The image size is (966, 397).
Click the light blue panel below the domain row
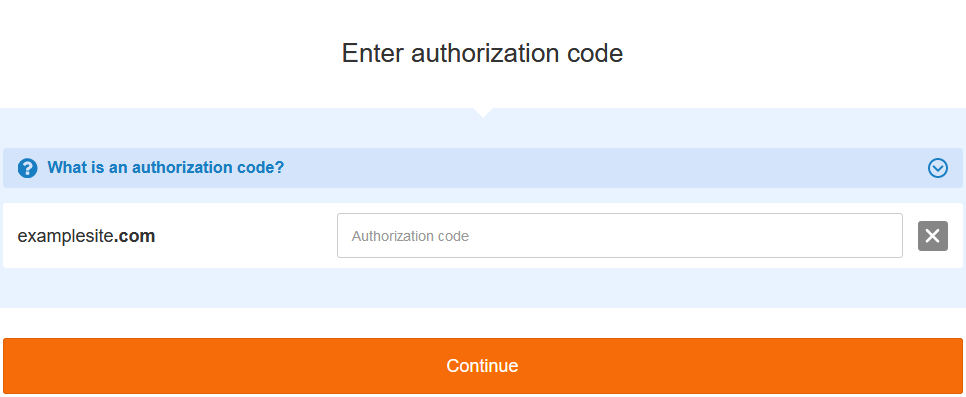[482, 288]
